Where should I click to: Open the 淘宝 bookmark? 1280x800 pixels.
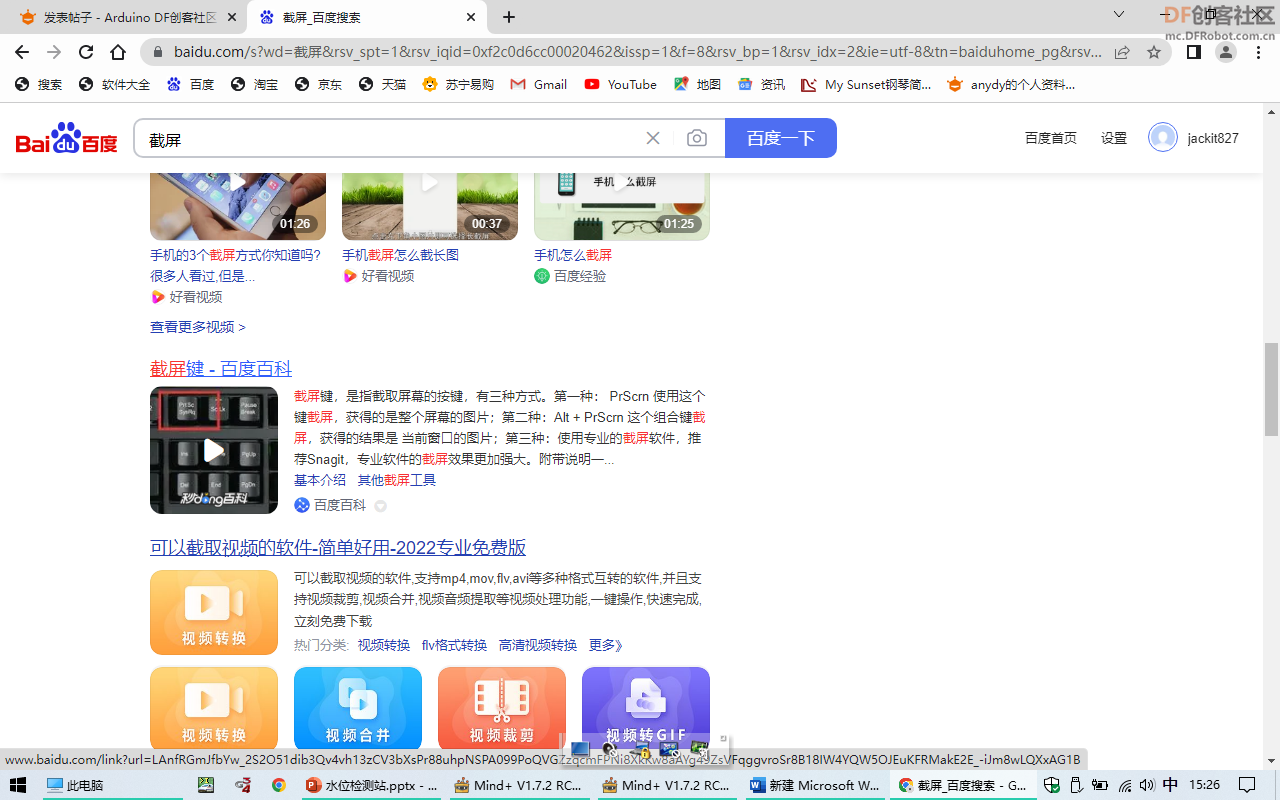[x=254, y=85]
